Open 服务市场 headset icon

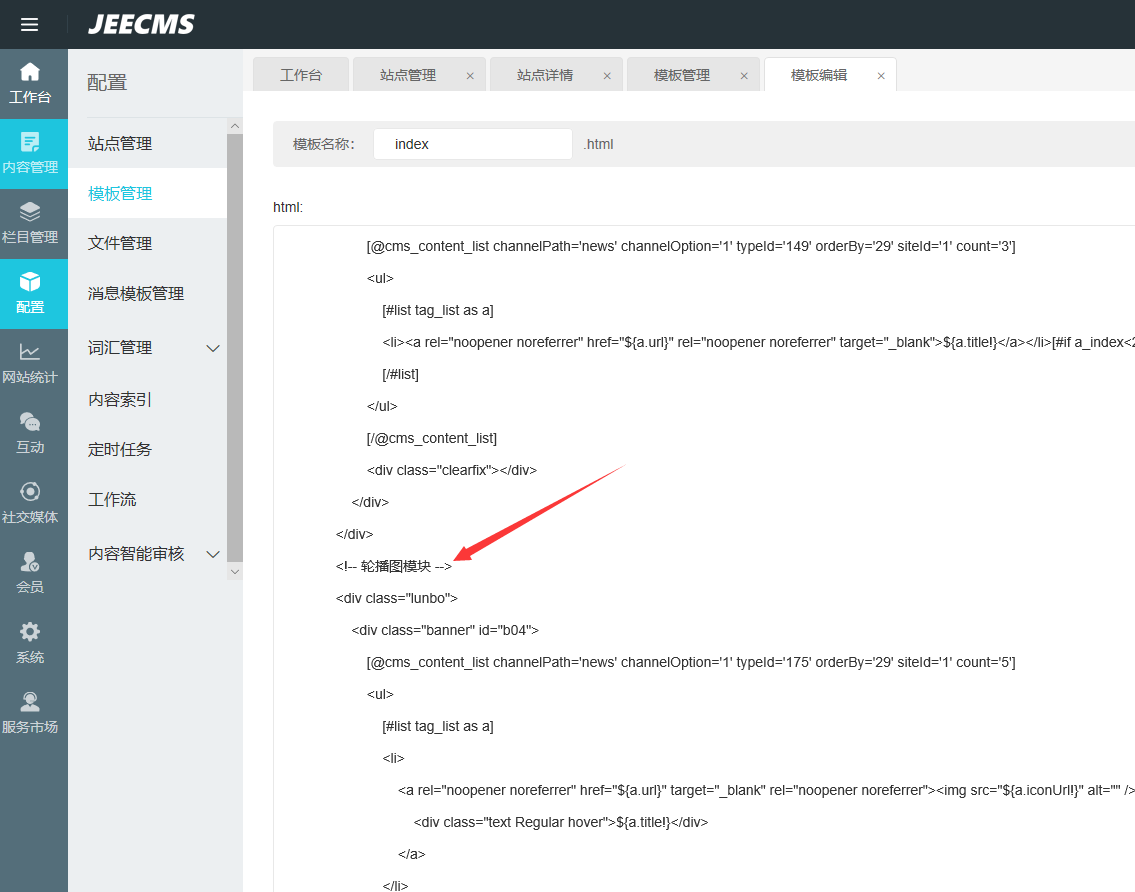pos(30,702)
